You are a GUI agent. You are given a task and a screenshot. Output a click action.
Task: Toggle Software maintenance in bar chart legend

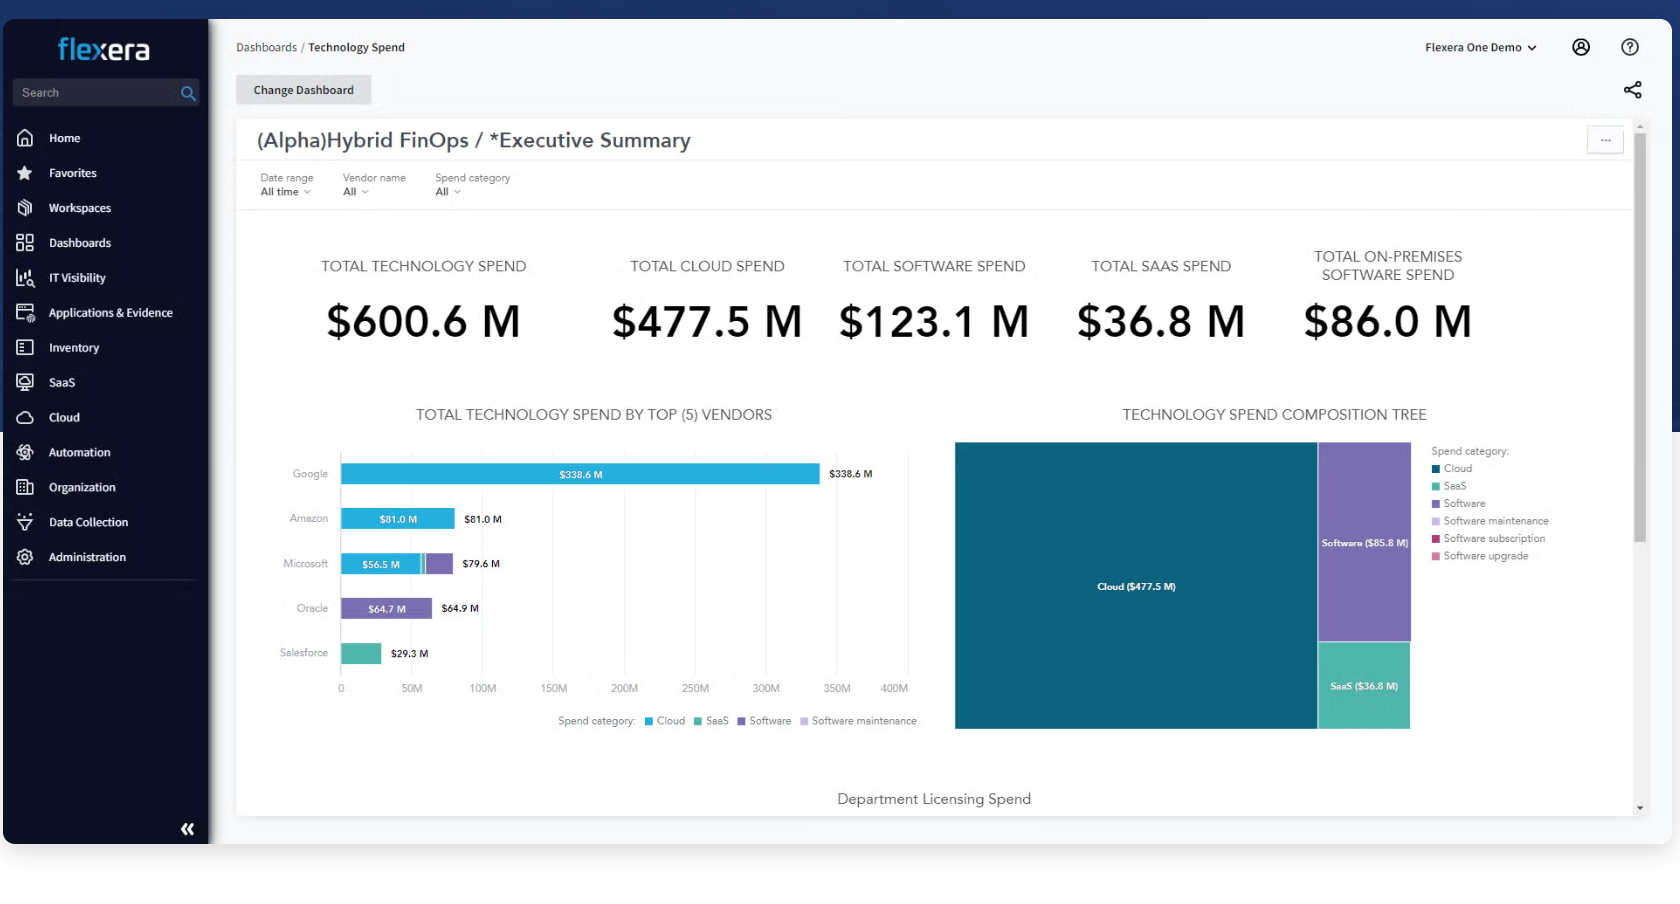coord(863,721)
